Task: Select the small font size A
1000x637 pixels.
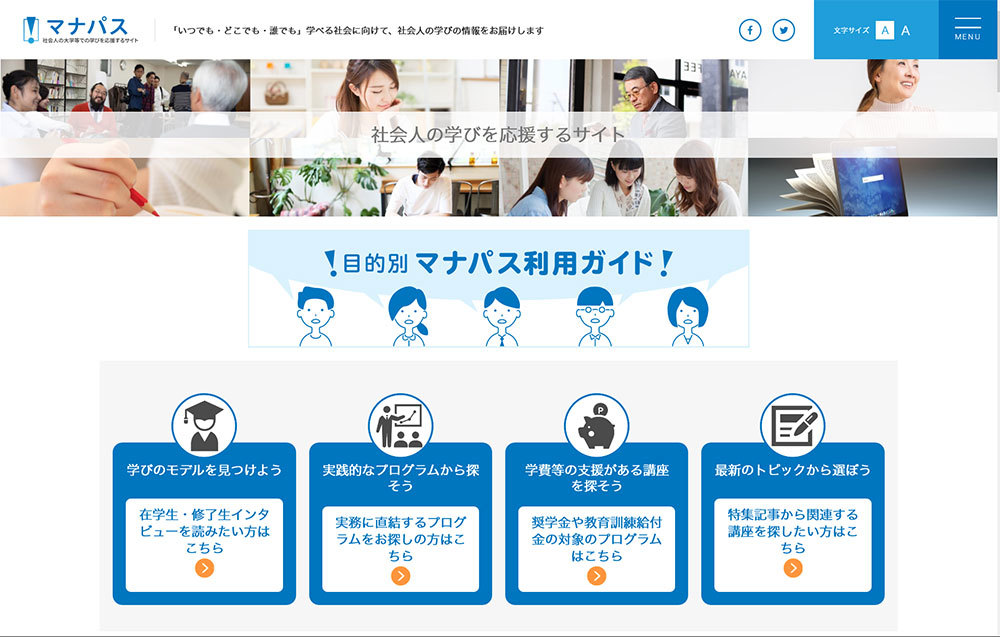Action: coord(884,30)
